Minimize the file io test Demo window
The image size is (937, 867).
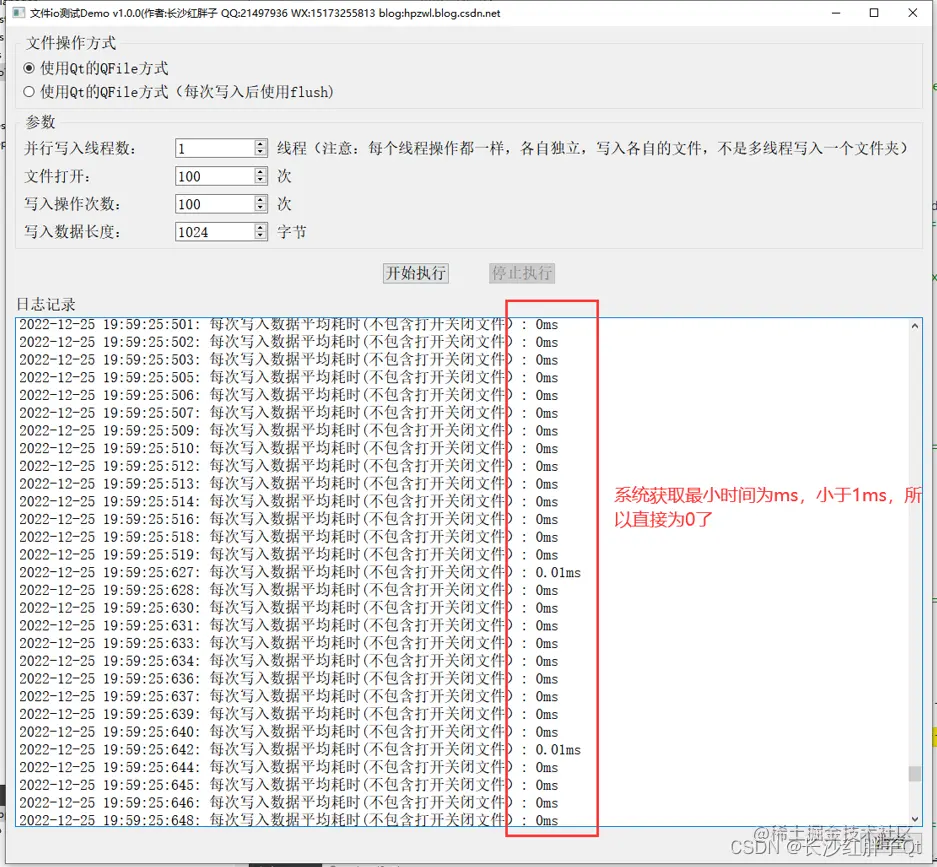pos(836,13)
